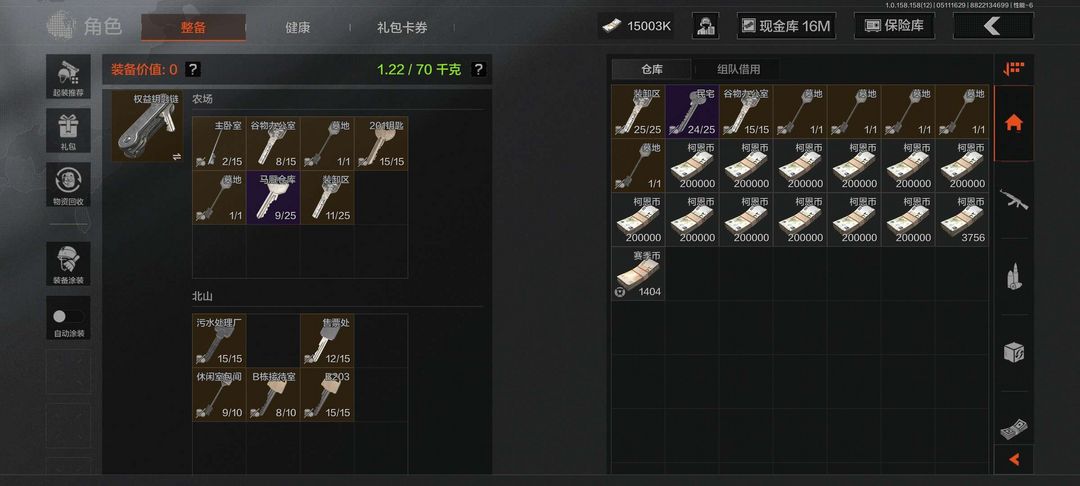1080x486 pixels.
Task: Collapse the warehouse sidebar orange arrow
Action: pos(1014,459)
